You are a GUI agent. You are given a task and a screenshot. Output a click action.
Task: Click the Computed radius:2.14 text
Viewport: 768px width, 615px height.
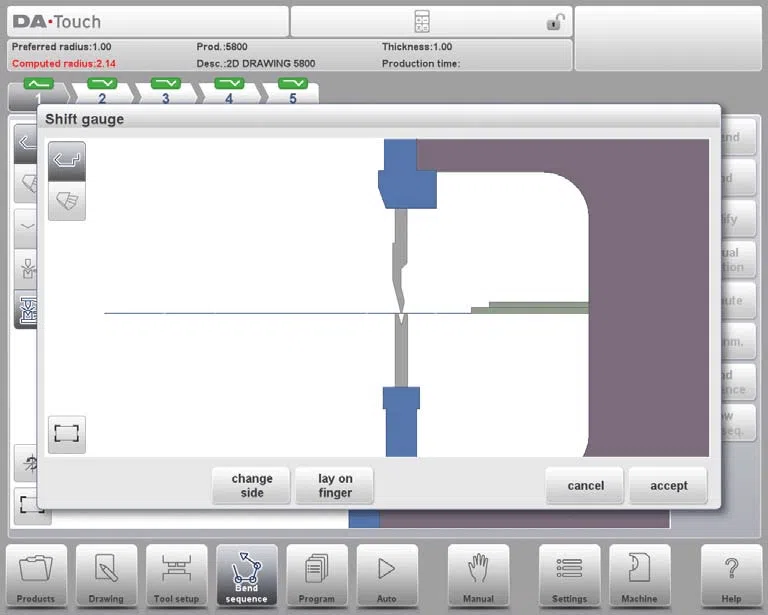point(64,64)
